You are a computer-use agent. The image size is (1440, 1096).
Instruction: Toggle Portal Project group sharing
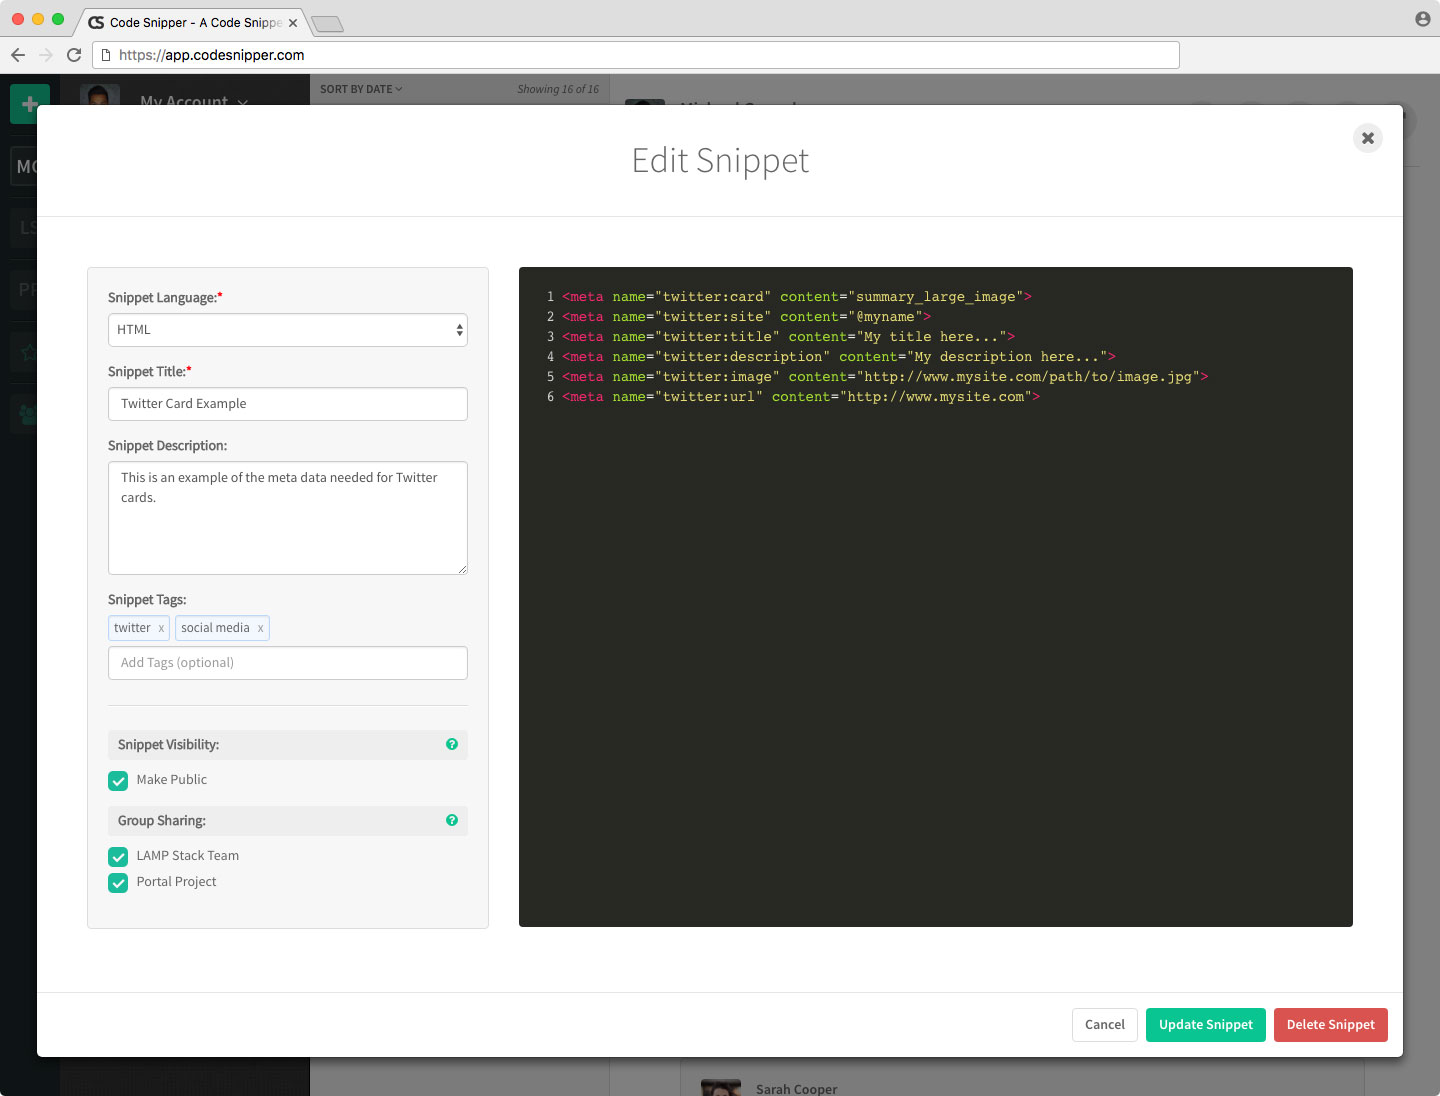tap(118, 883)
